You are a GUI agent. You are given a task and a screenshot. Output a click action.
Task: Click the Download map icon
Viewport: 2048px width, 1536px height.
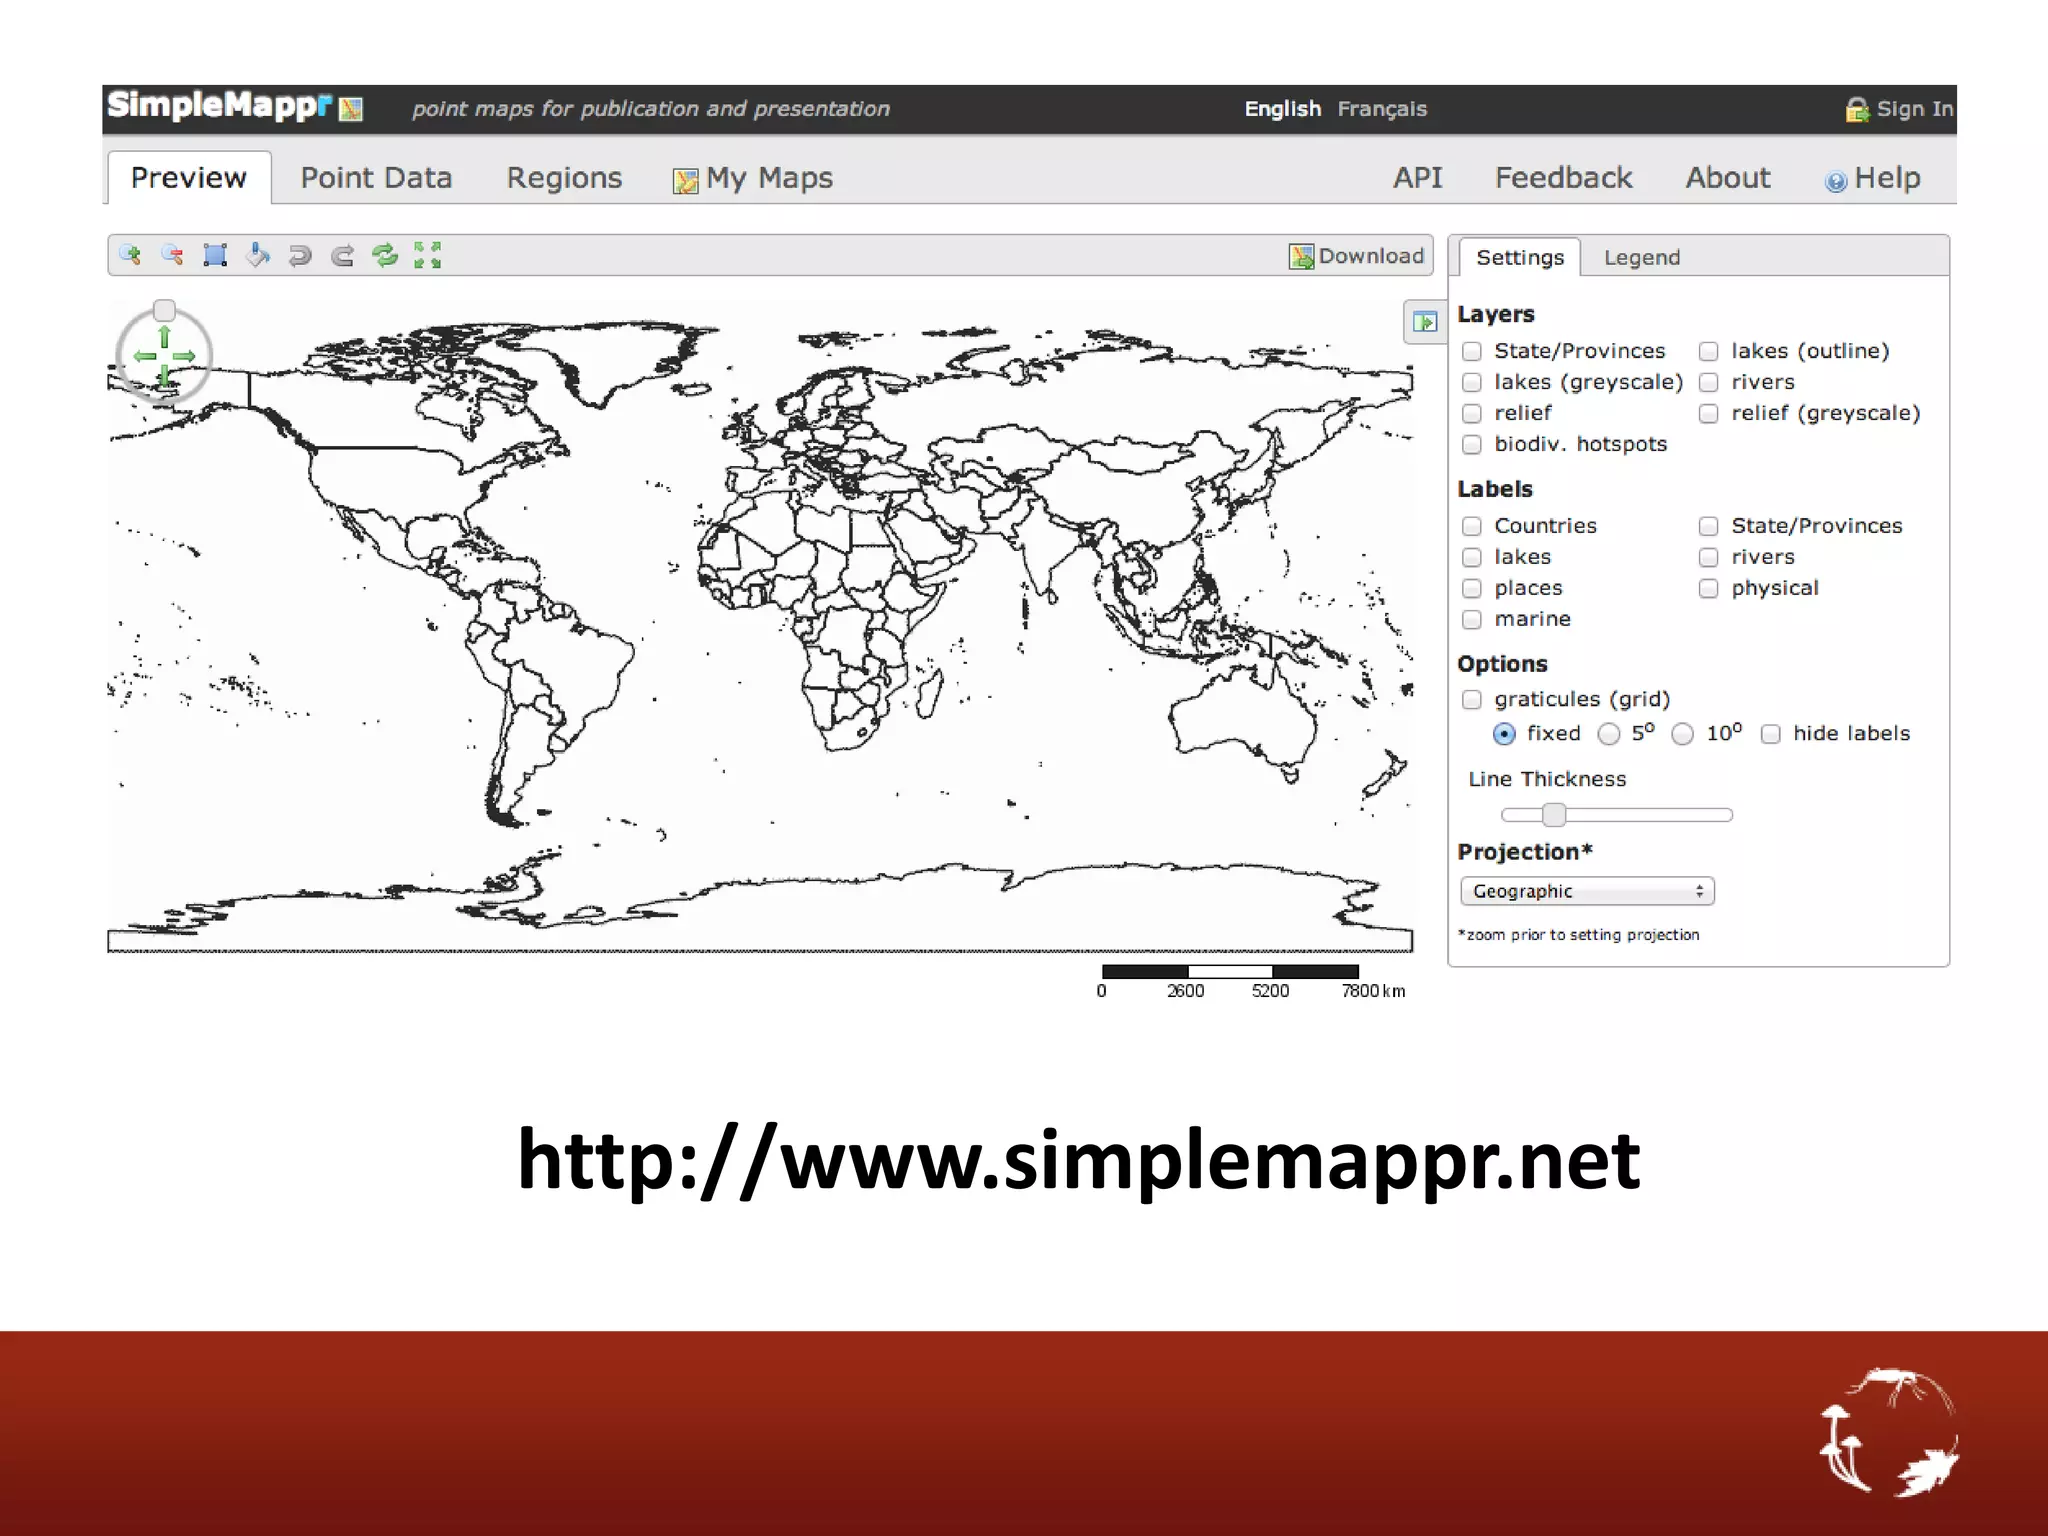coord(1301,257)
